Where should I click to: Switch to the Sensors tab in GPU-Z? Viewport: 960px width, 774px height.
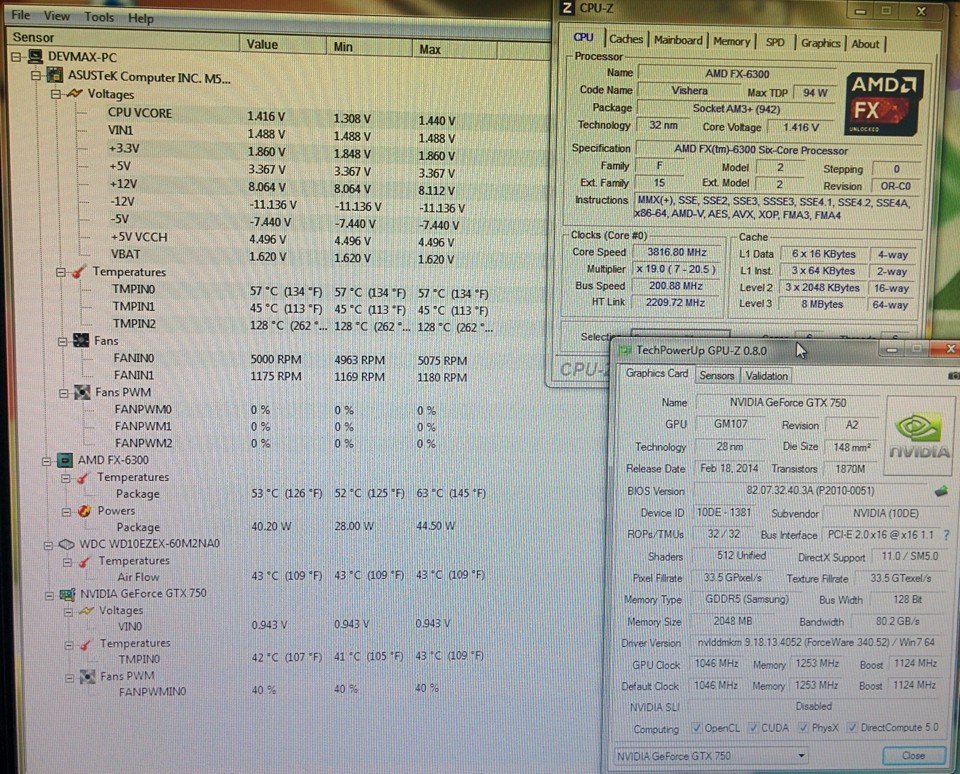[x=716, y=375]
